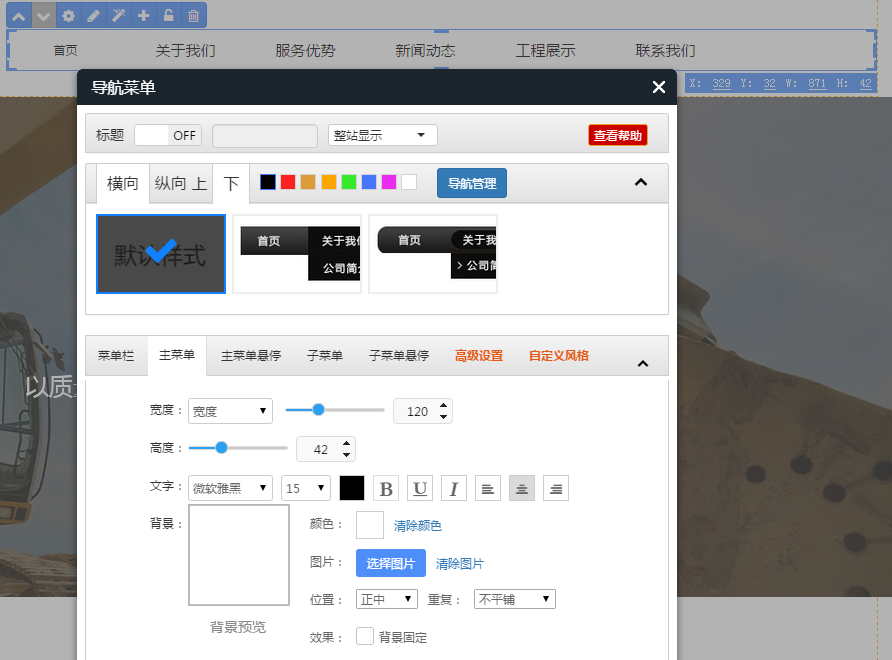Toggle underline text formatting
Image resolution: width=892 pixels, height=660 pixels.
[420, 488]
